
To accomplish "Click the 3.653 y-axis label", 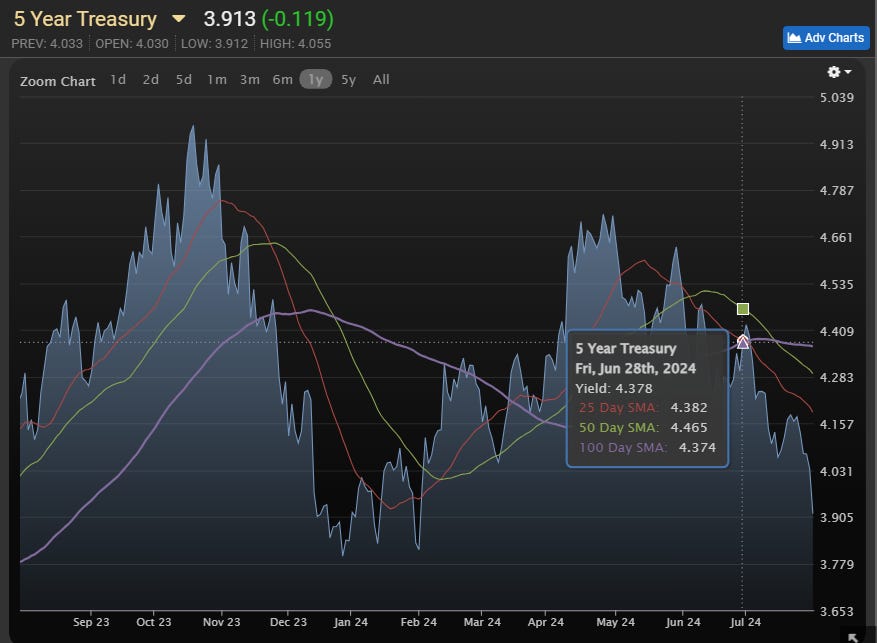I will 837,612.
